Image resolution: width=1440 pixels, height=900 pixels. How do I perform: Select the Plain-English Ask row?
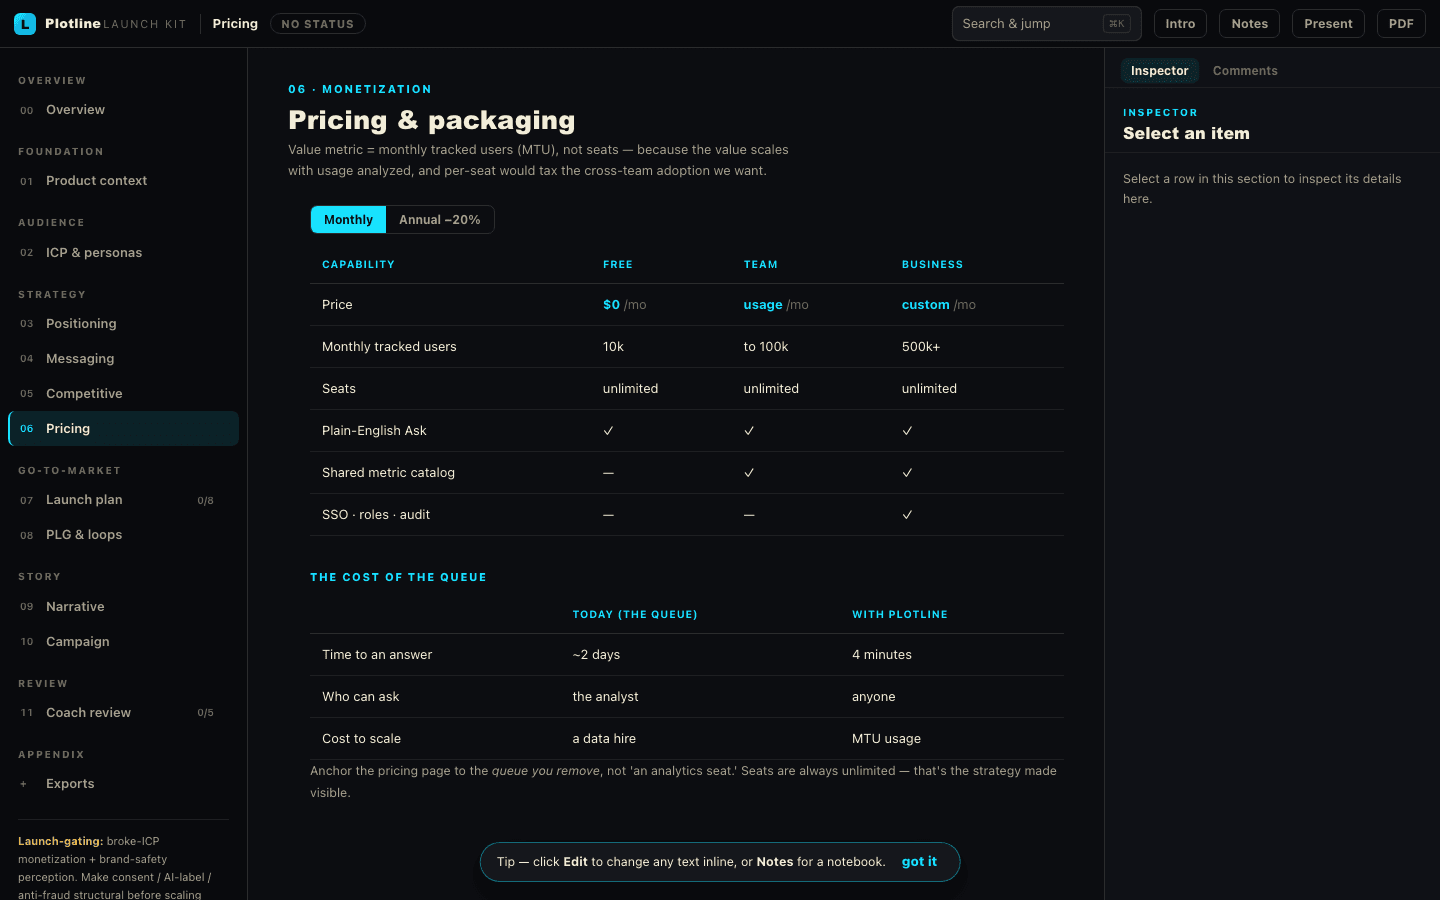point(687,431)
